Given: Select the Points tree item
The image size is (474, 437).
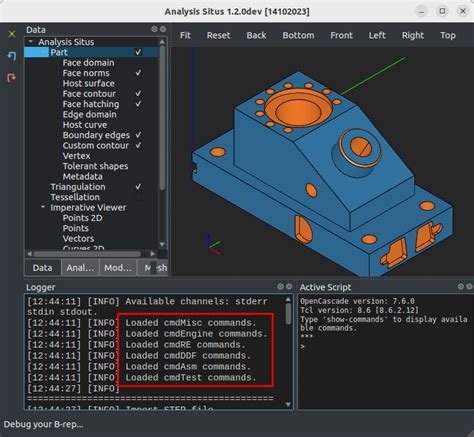Looking at the screenshot, I should pos(76,228).
